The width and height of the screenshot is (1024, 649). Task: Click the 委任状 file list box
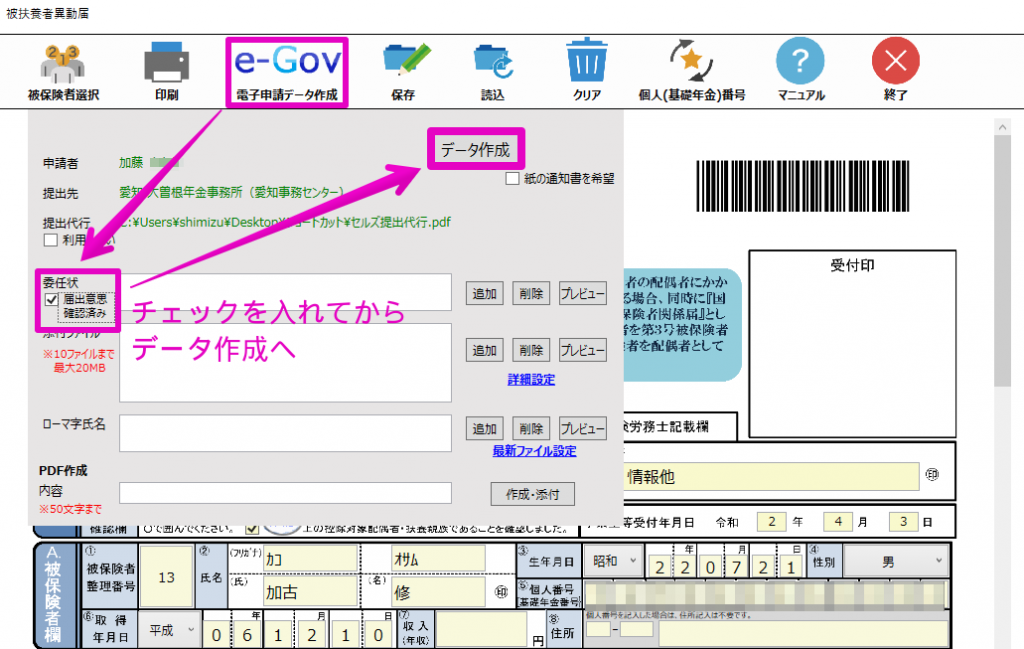point(285,292)
